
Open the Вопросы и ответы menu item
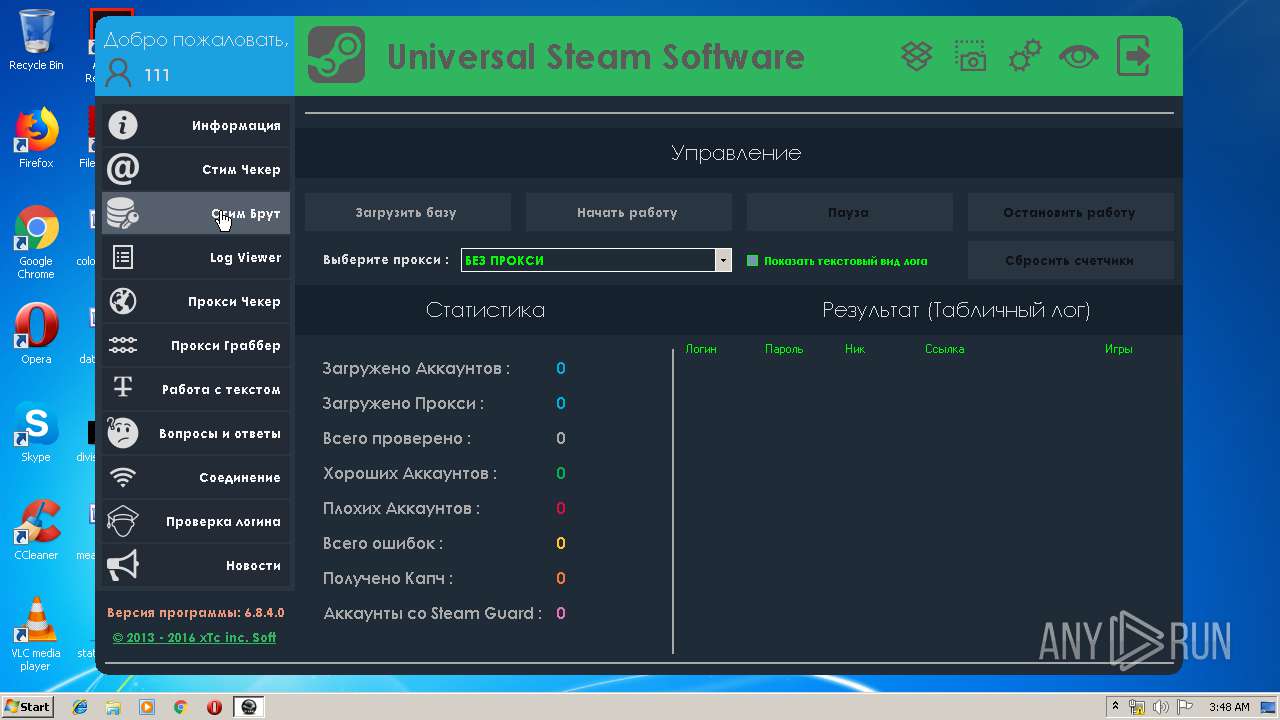click(x=196, y=433)
